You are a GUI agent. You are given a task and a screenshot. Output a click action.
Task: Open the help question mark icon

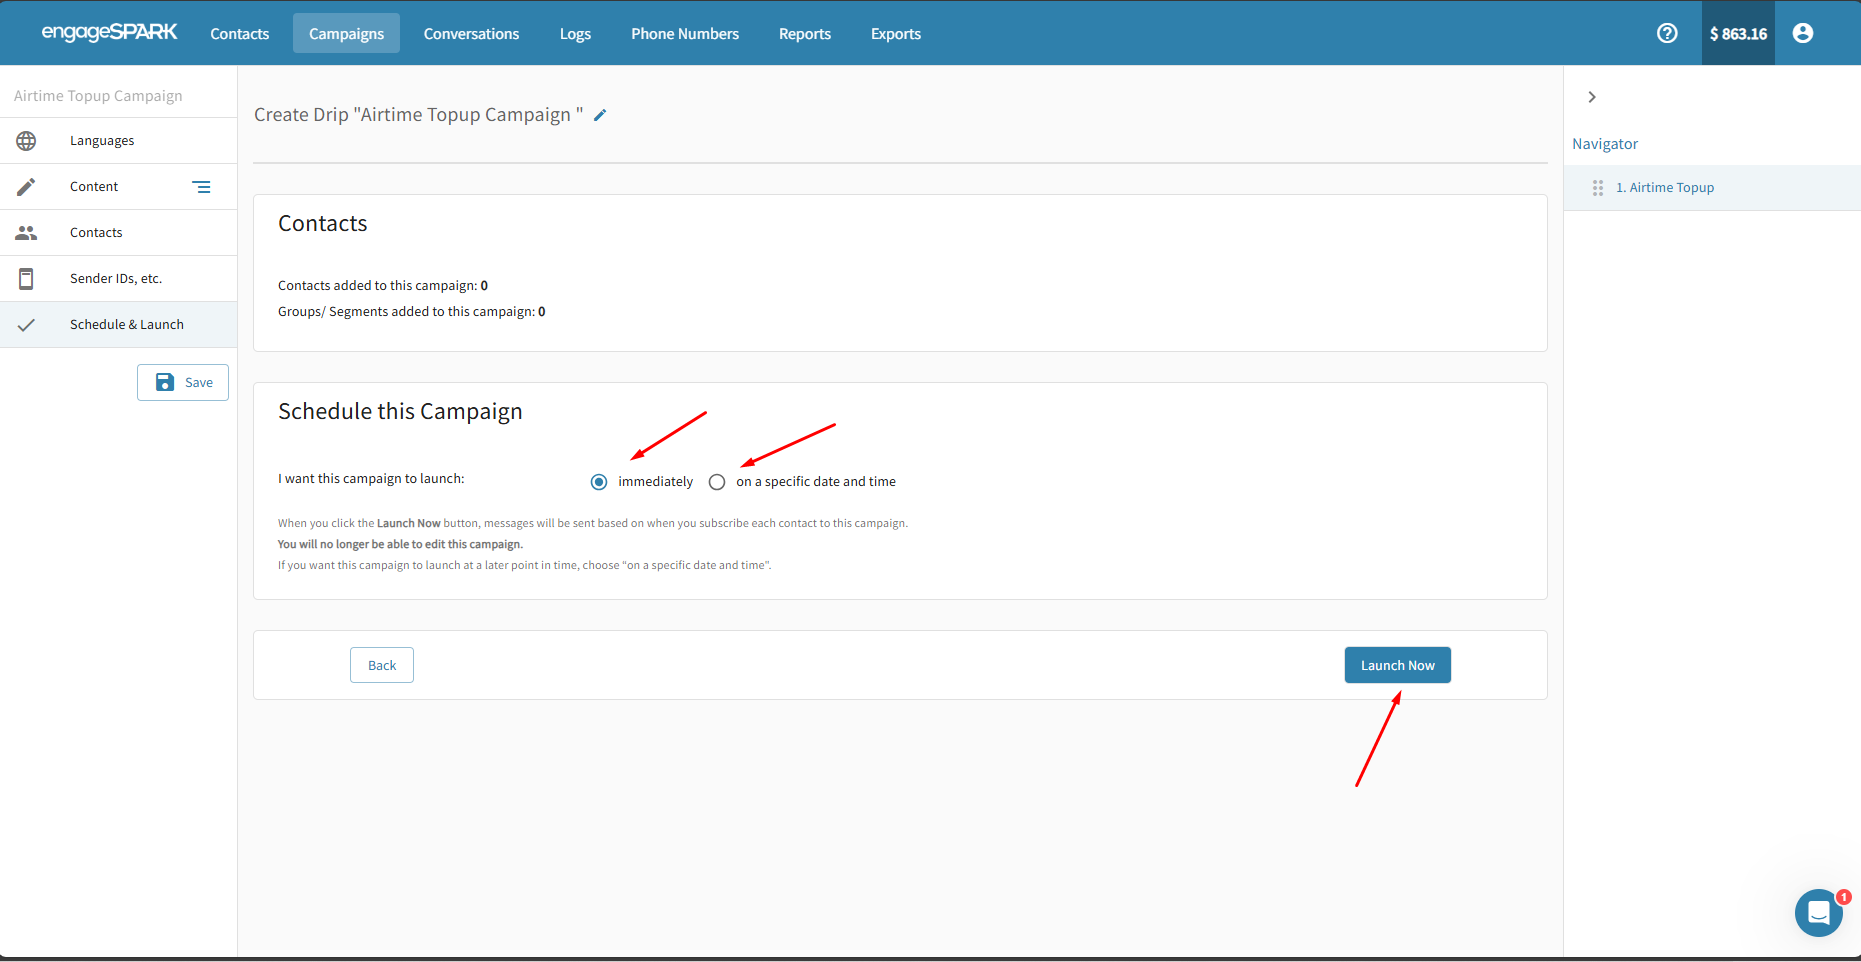pyautogui.click(x=1666, y=33)
